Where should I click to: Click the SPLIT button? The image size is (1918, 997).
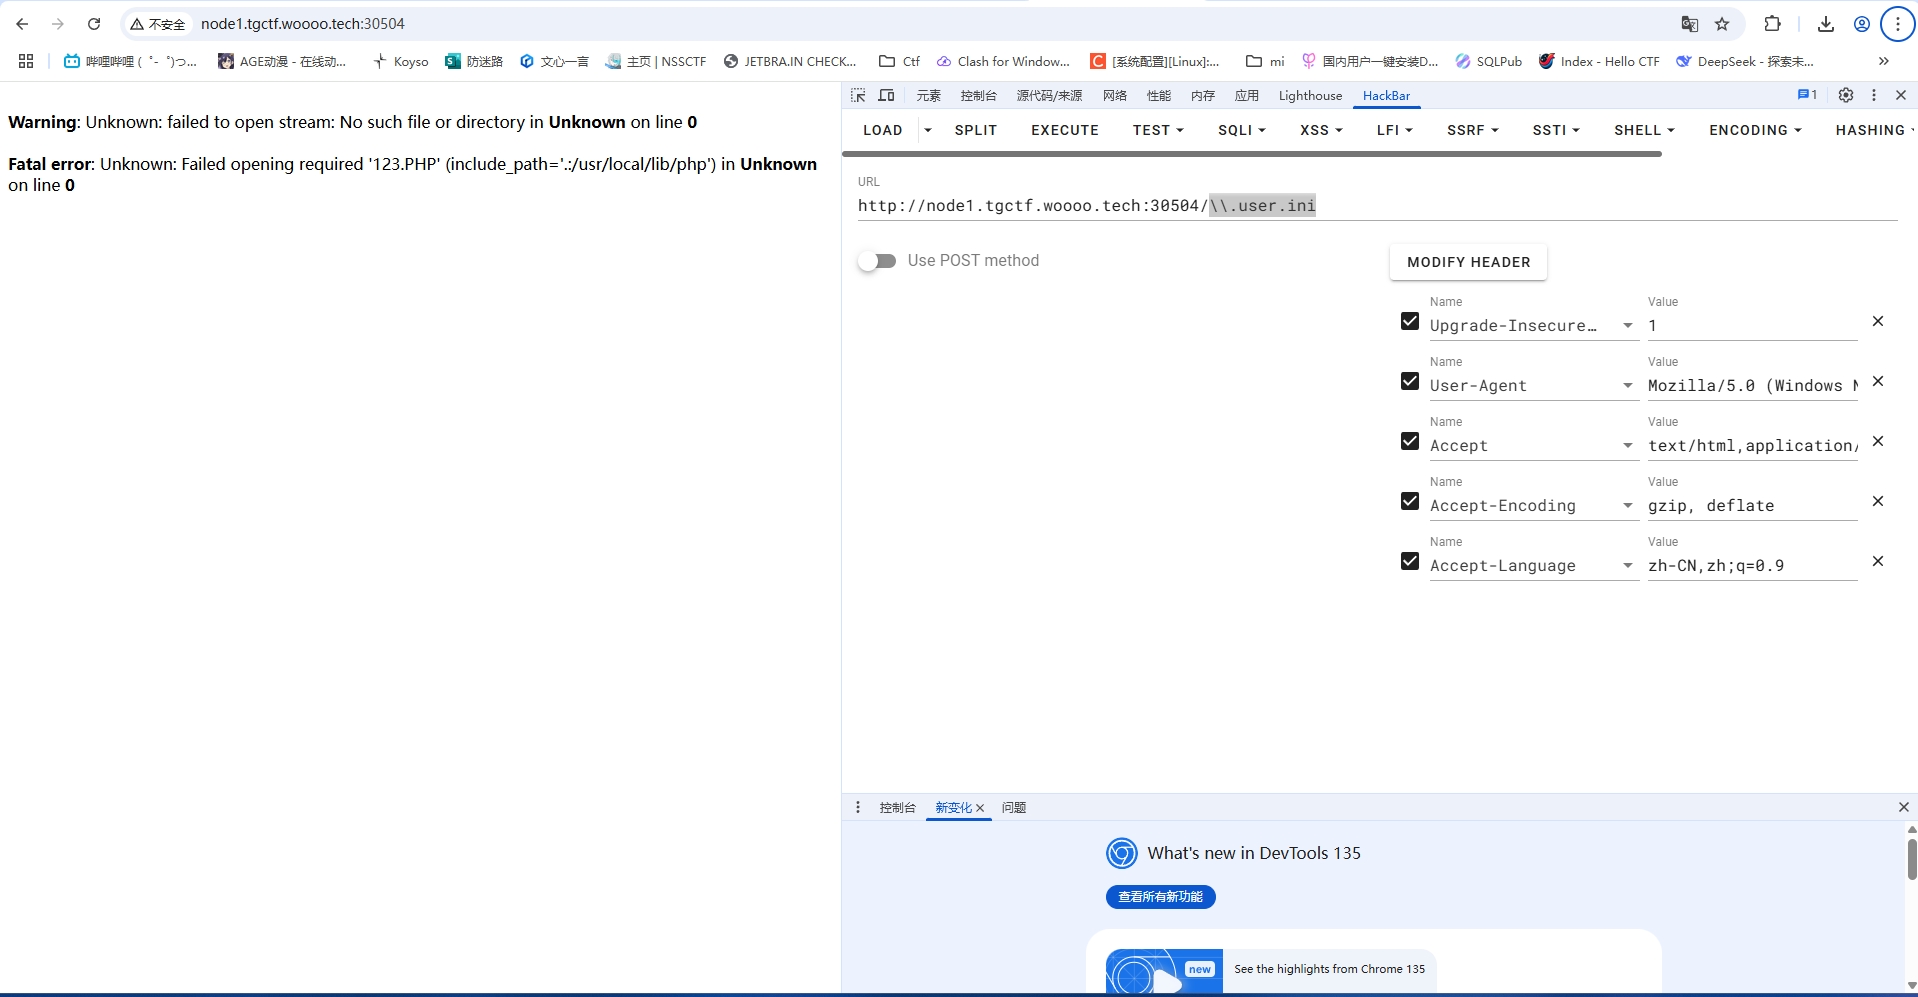pos(976,130)
